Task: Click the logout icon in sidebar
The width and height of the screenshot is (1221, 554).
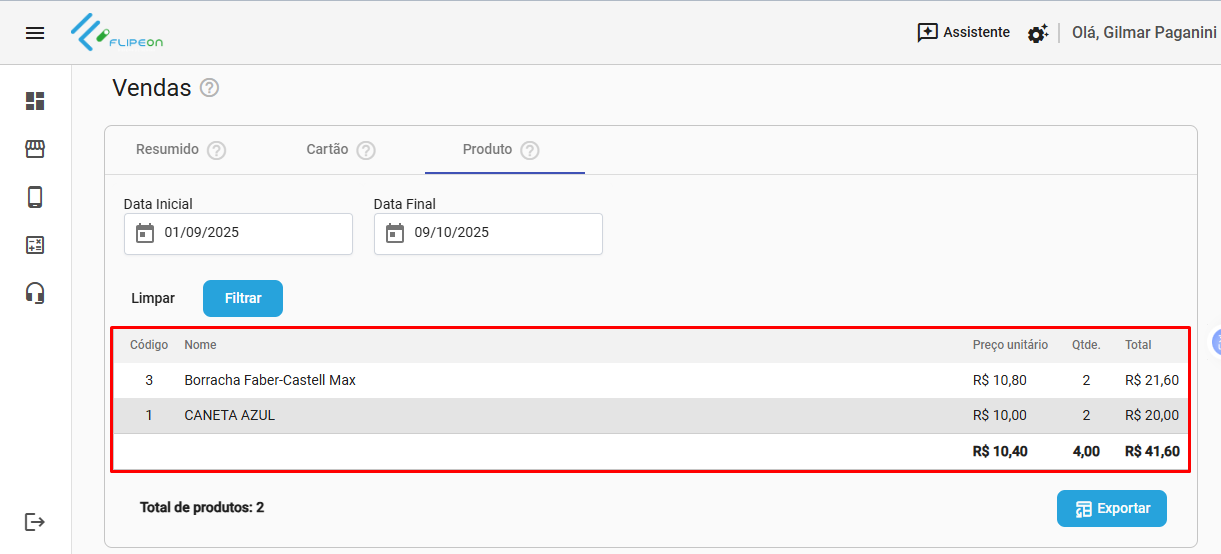Action: click(35, 522)
